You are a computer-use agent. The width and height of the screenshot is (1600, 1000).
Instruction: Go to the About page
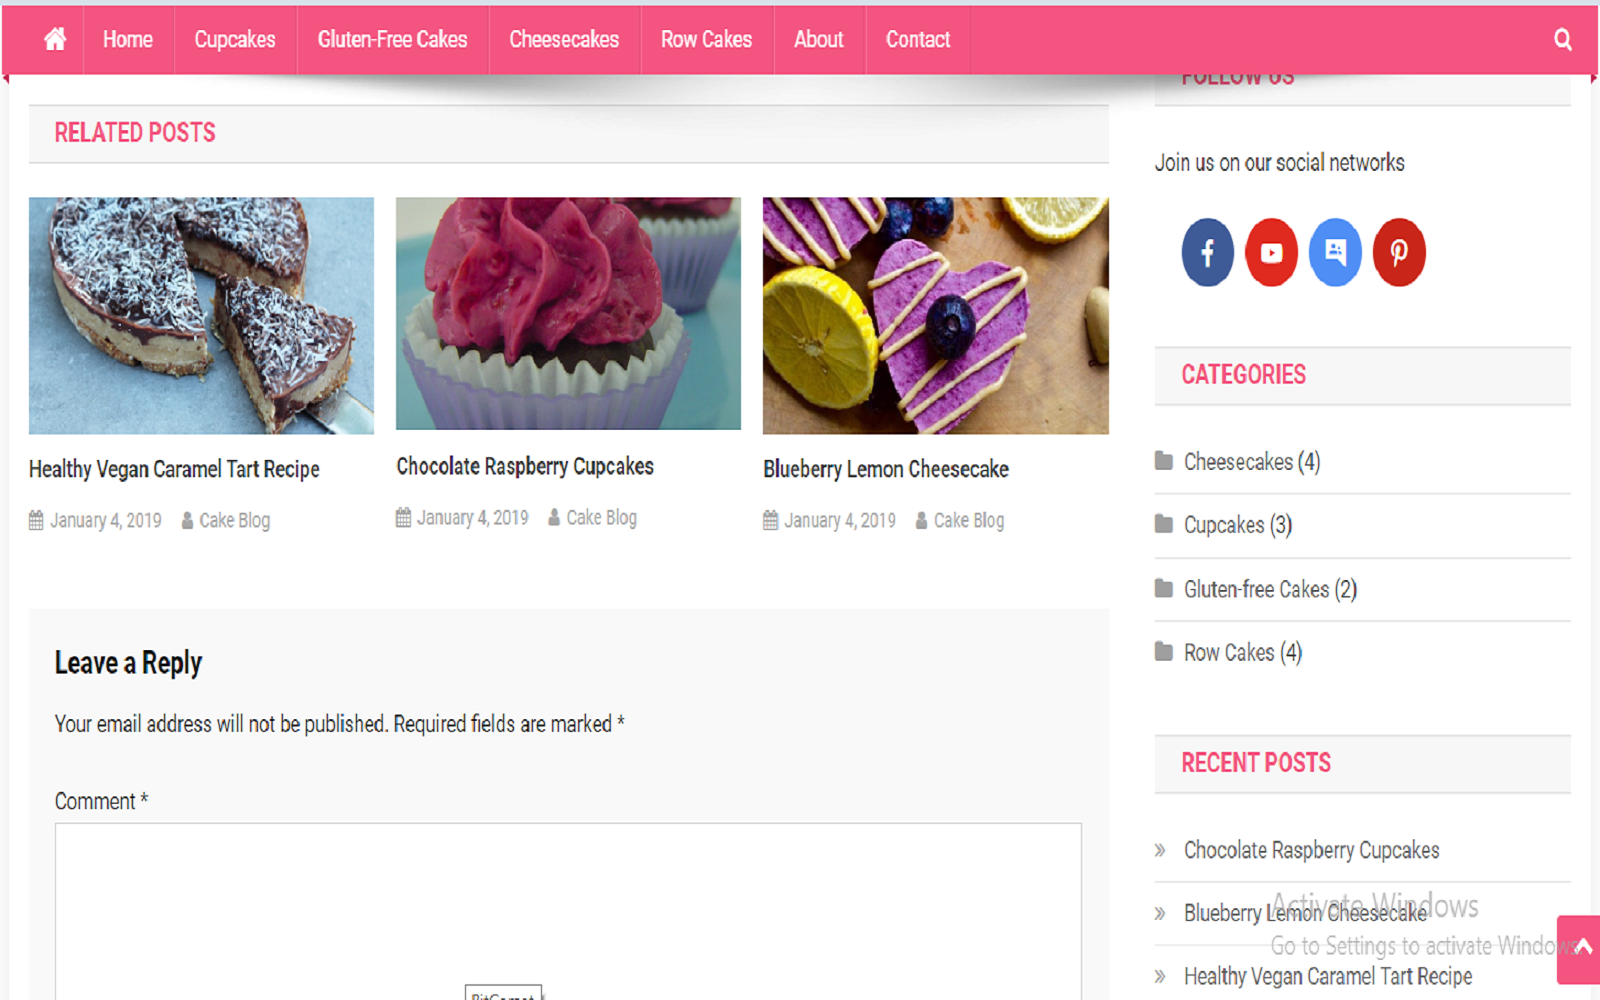818,39
